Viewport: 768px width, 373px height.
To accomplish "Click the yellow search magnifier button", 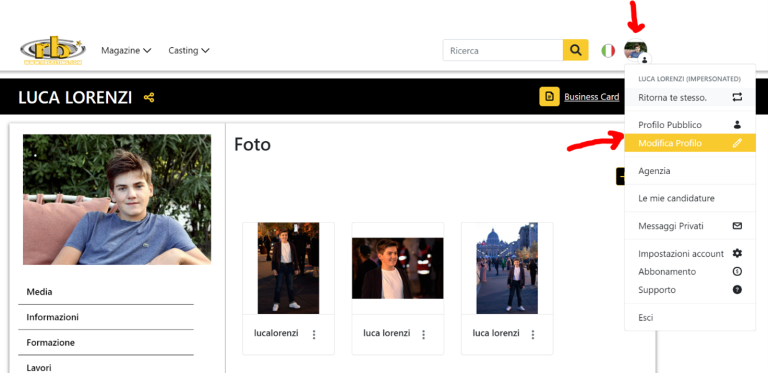I will [576, 50].
